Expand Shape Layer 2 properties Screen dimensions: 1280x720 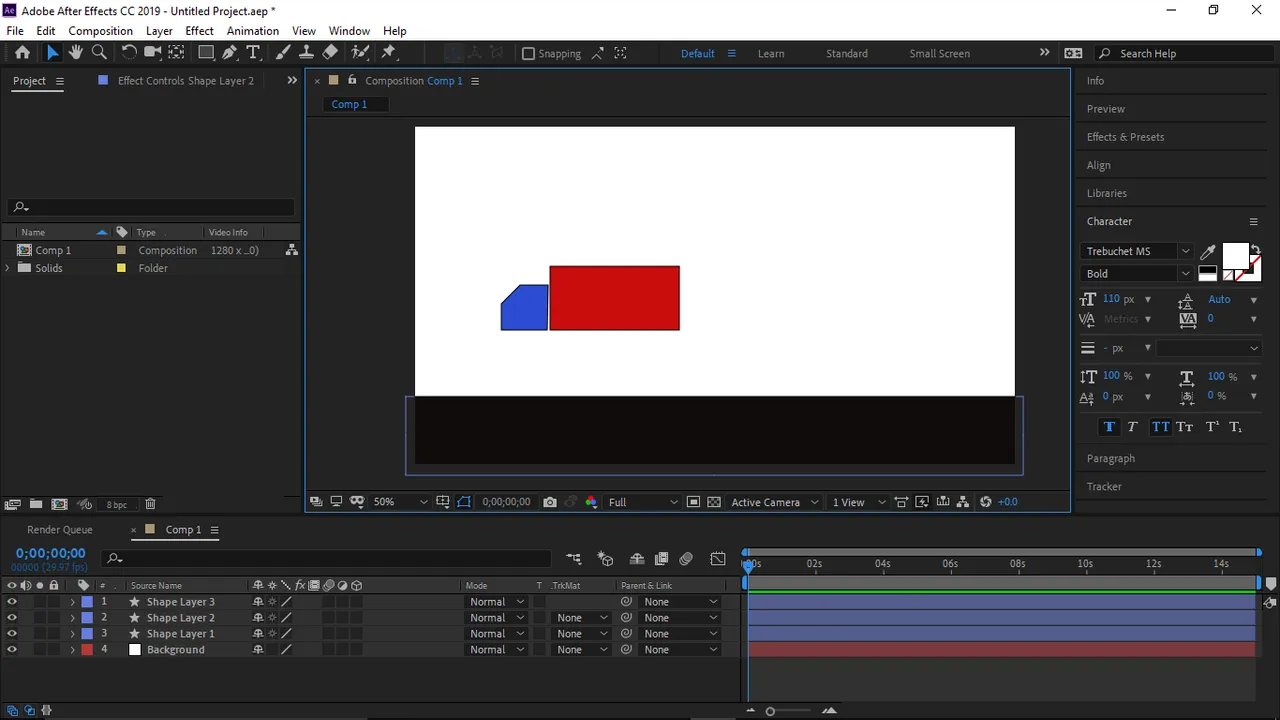point(72,618)
